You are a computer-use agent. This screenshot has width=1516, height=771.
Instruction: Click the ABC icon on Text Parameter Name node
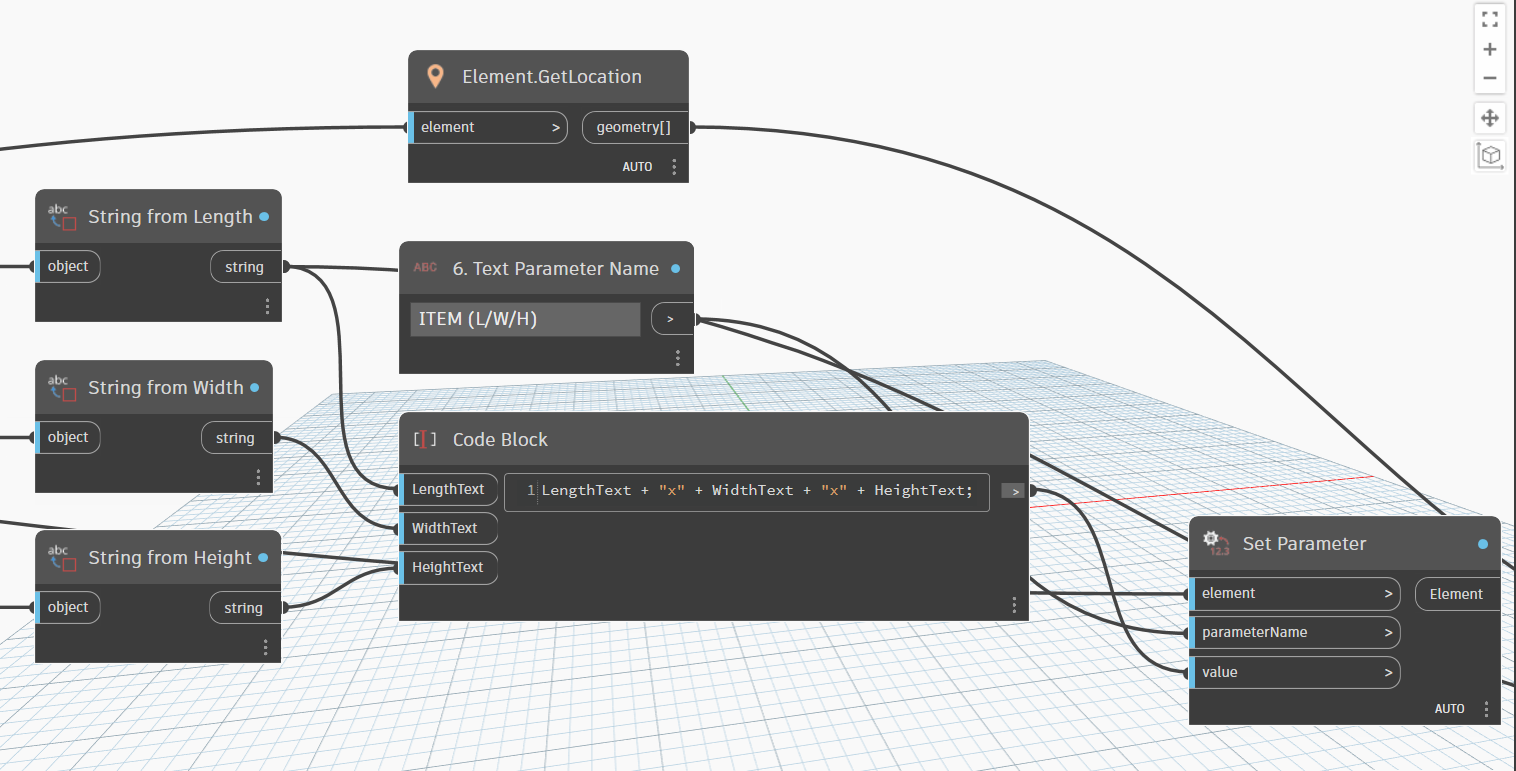coord(425,268)
